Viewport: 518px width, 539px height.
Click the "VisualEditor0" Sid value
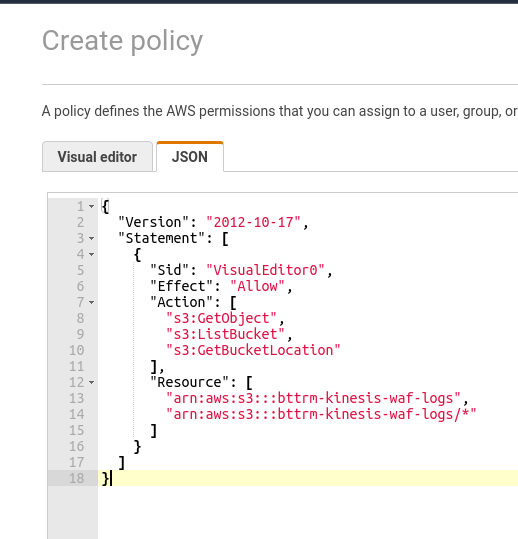click(x=265, y=270)
